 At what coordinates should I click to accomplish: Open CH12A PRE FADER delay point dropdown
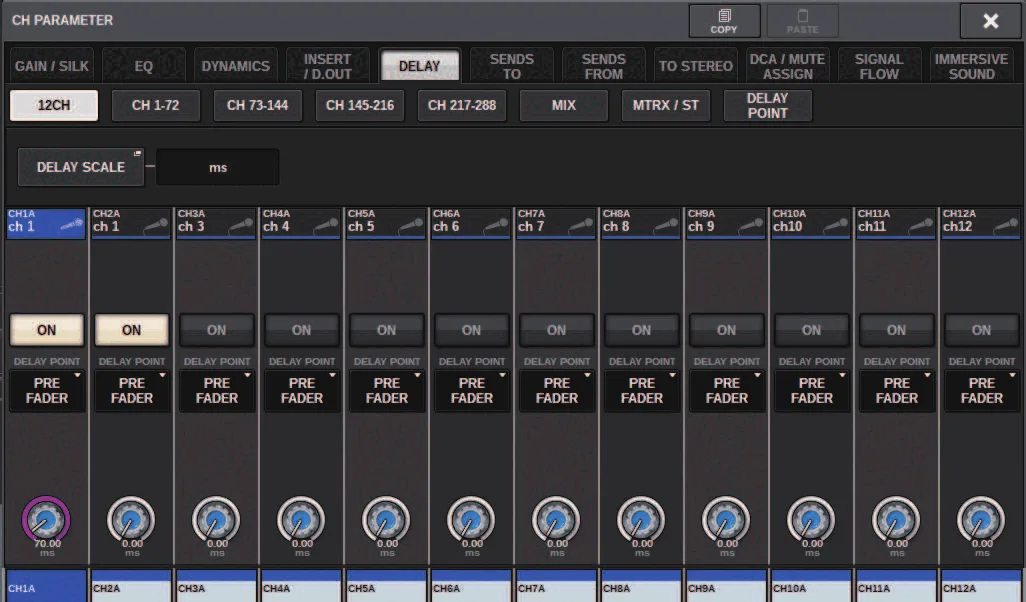(x=982, y=391)
